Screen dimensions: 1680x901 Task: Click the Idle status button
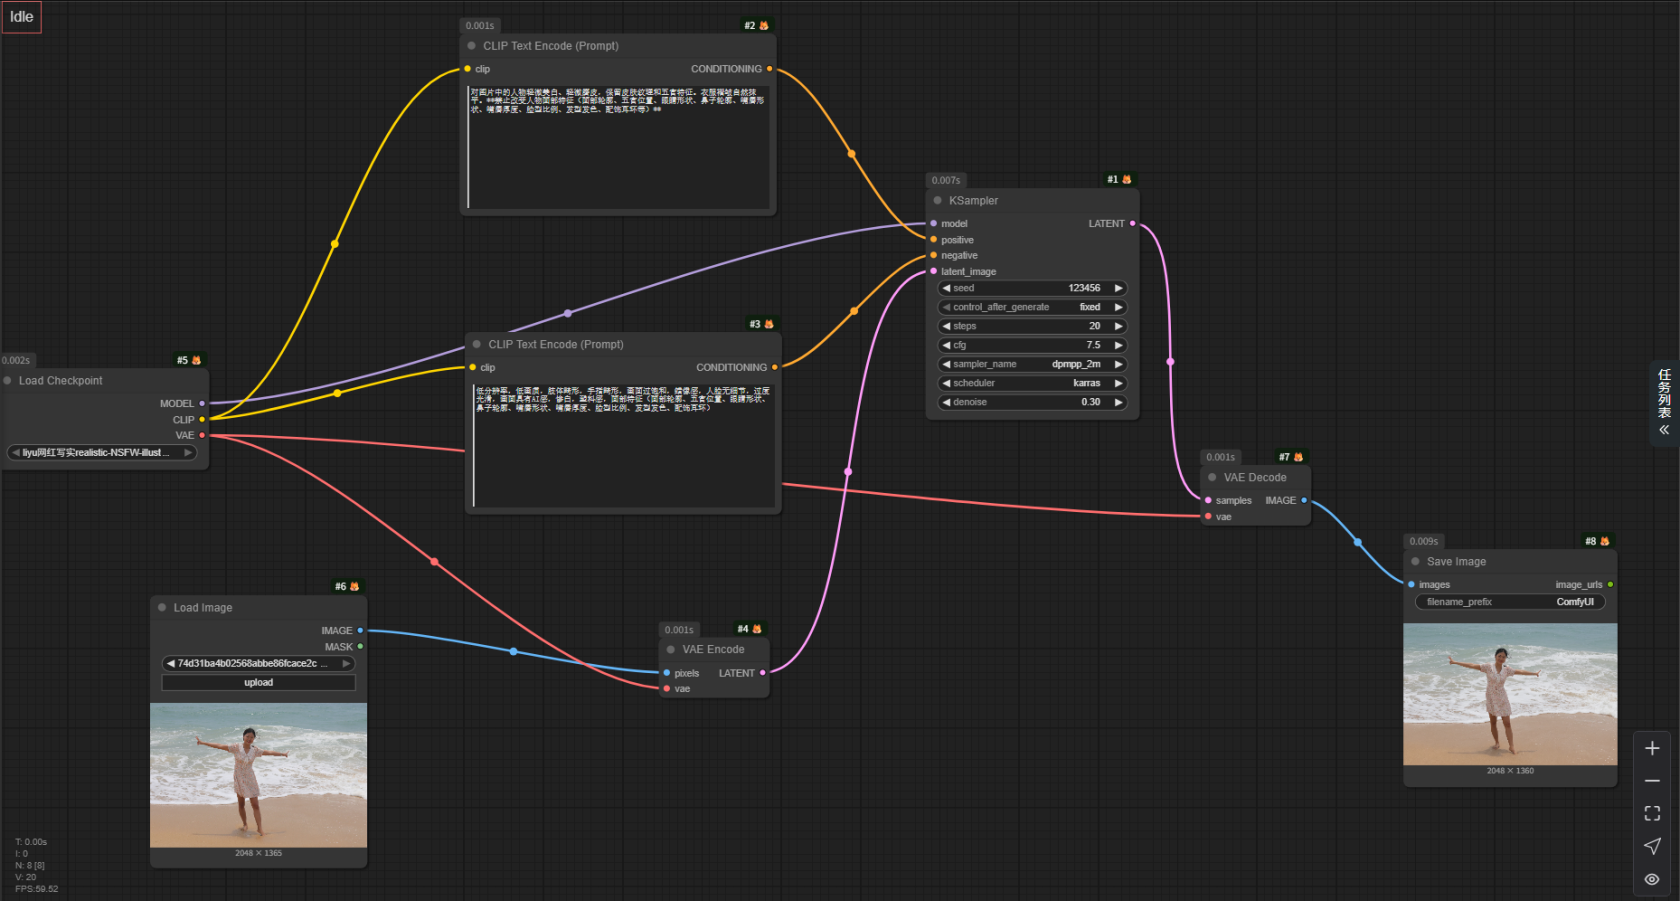coord(22,17)
